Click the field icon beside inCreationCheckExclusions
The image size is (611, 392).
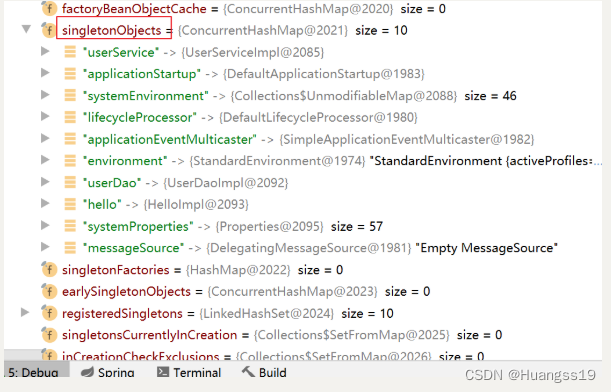click(x=49, y=355)
